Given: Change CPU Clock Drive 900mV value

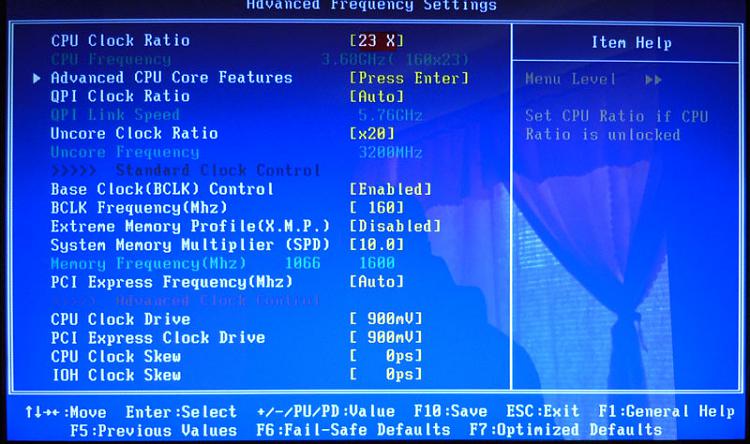Looking at the screenshot, I should 386,319.
